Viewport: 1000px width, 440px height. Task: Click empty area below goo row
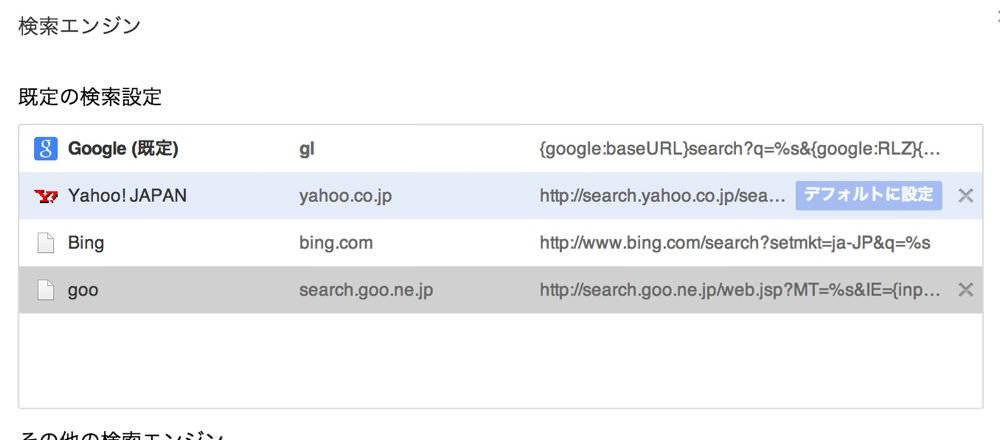coord(500,360)
